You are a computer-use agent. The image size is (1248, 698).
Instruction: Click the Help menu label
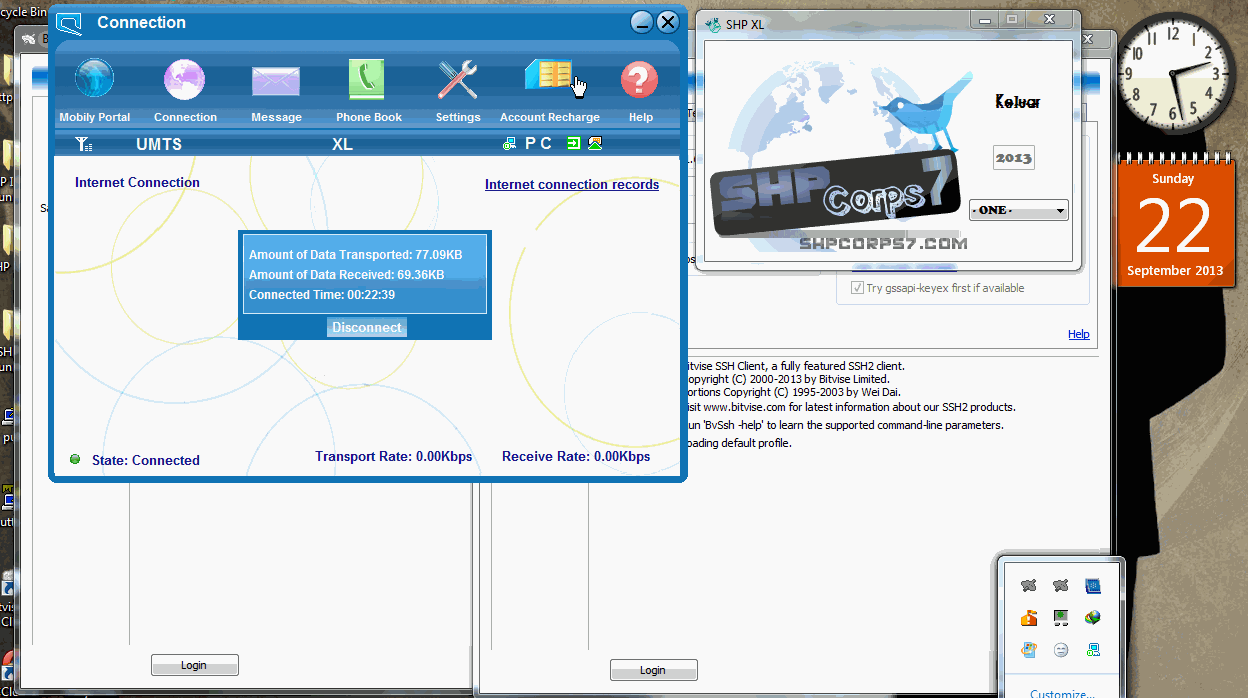[640, 117]
